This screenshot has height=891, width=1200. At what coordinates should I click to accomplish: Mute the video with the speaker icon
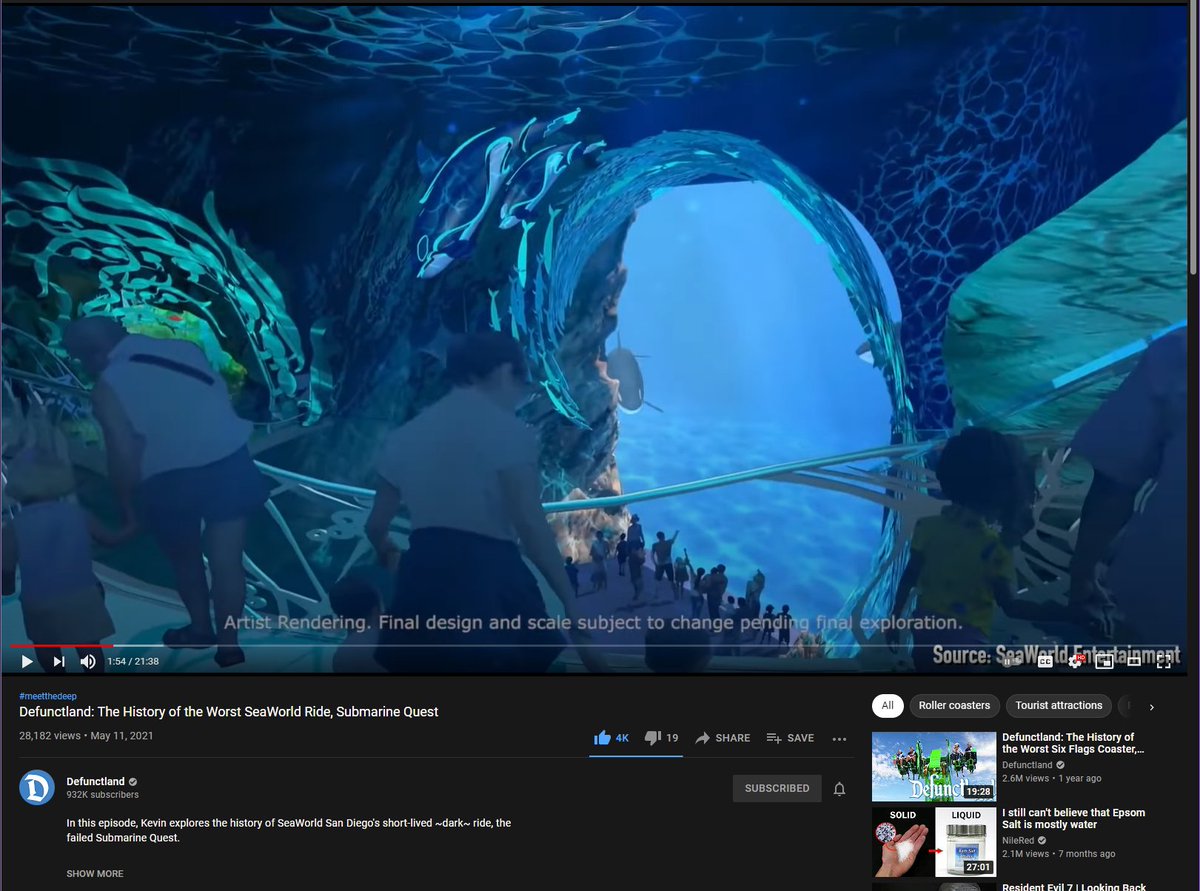tap(88, 661)
